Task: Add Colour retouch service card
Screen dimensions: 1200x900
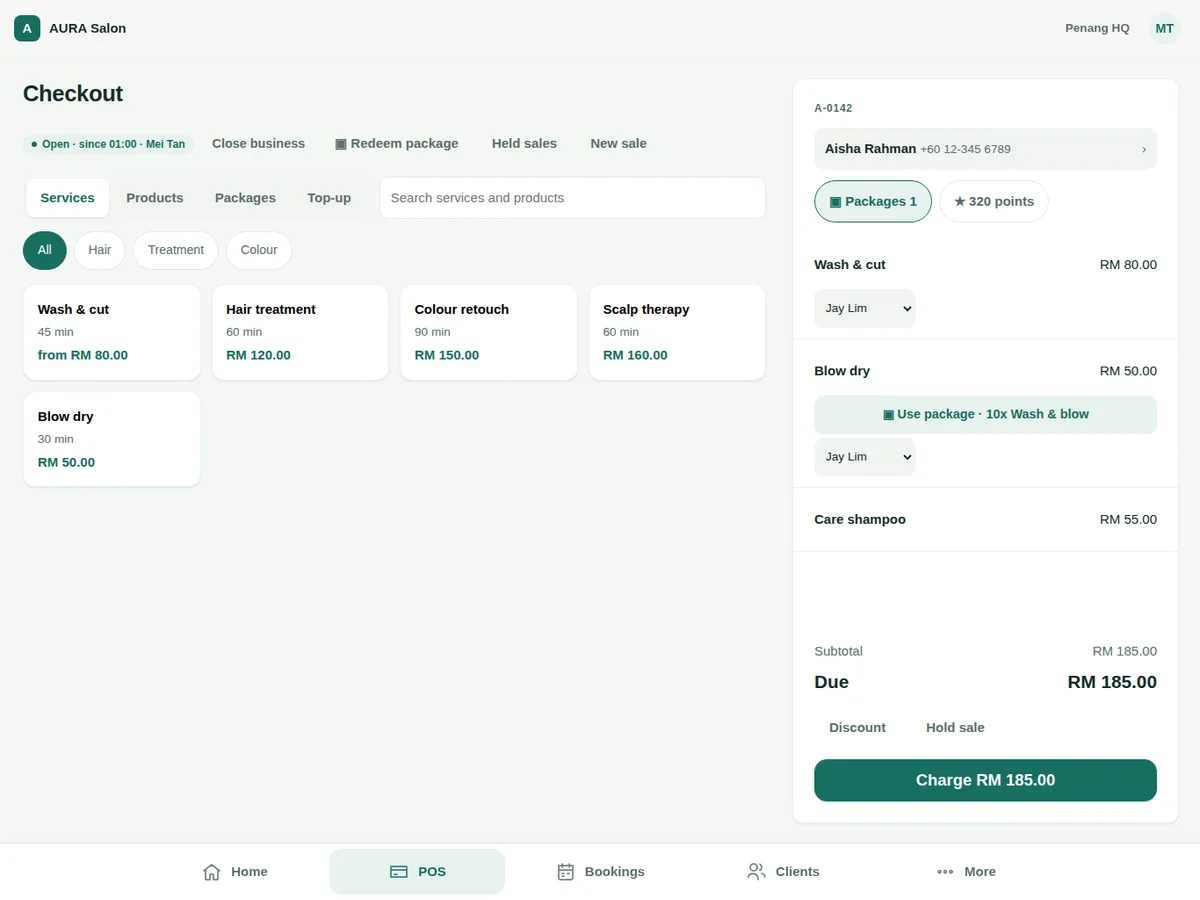Action: [489, 333]
